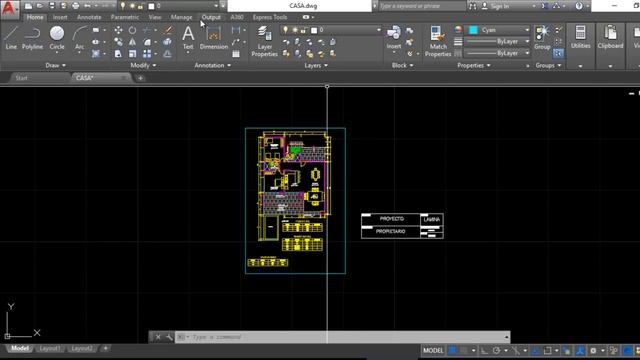This screenshot has height=360, width=640.
Task: Open the AutoCAD application menu
Action: pos(9,9)
